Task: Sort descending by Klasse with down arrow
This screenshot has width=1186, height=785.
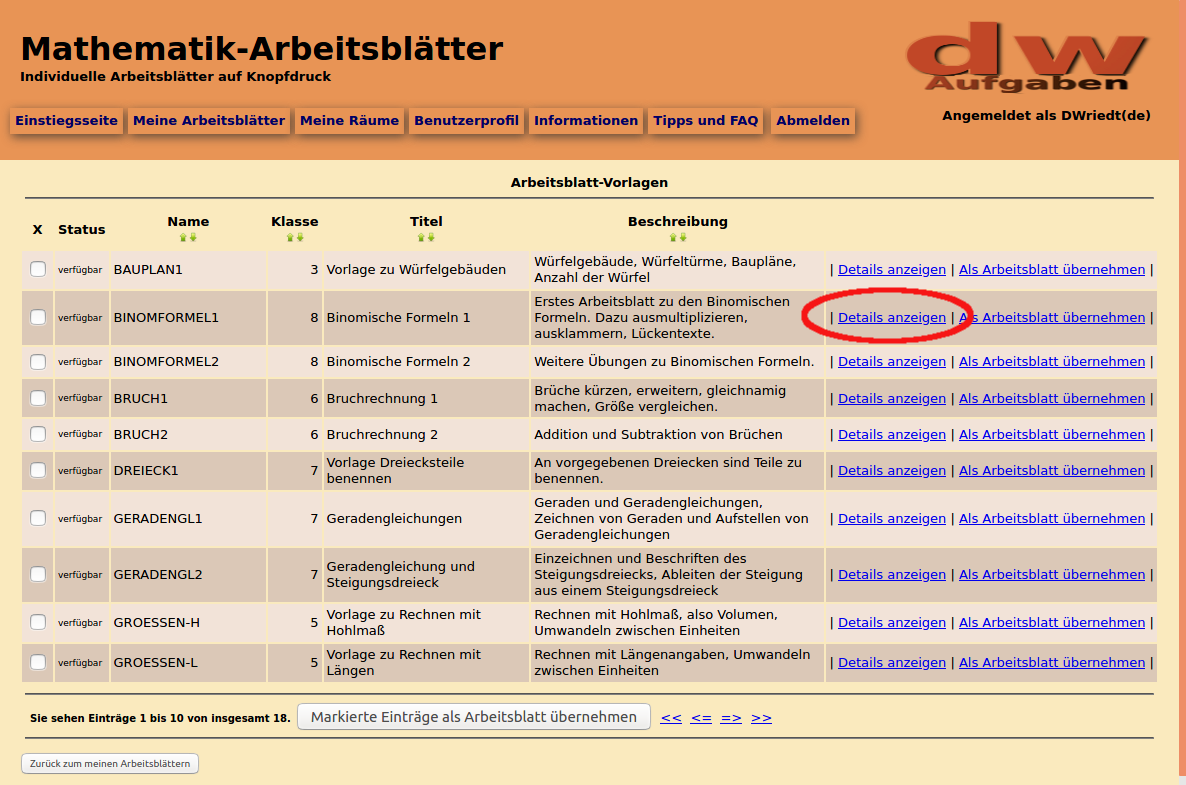Action: point(300,237)
